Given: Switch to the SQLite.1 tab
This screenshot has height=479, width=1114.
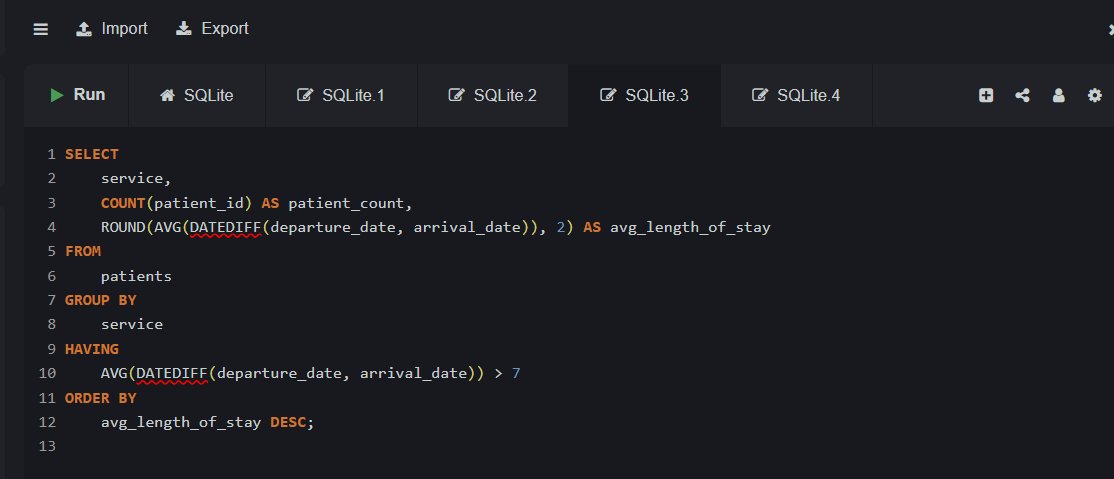Looking at the screenshot, I should point(341,95).
